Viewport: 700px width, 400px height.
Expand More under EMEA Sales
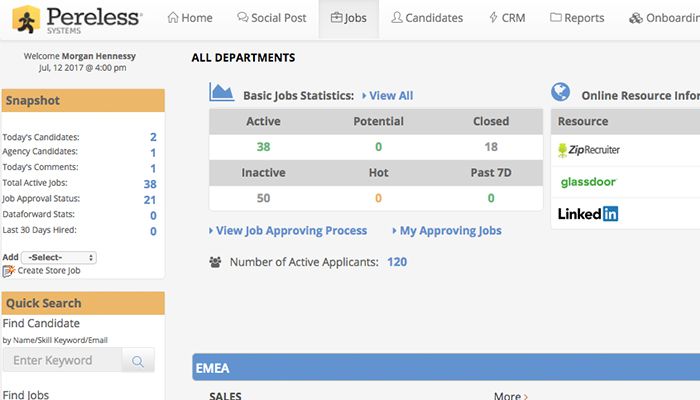point(510,396)
